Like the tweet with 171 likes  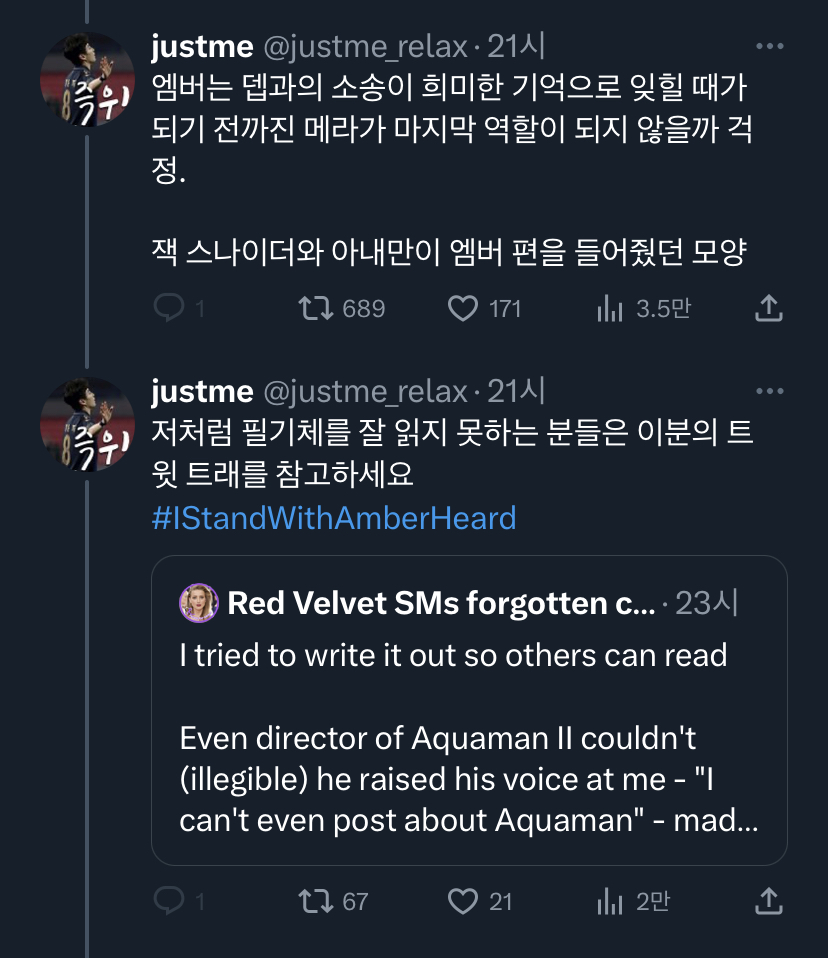pos(462,309)
